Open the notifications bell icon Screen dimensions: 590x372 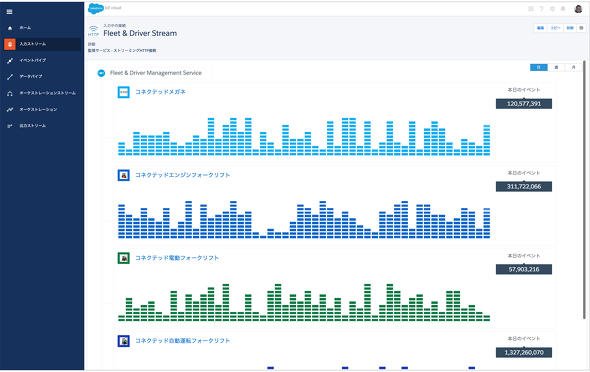(x=563, y=9)
